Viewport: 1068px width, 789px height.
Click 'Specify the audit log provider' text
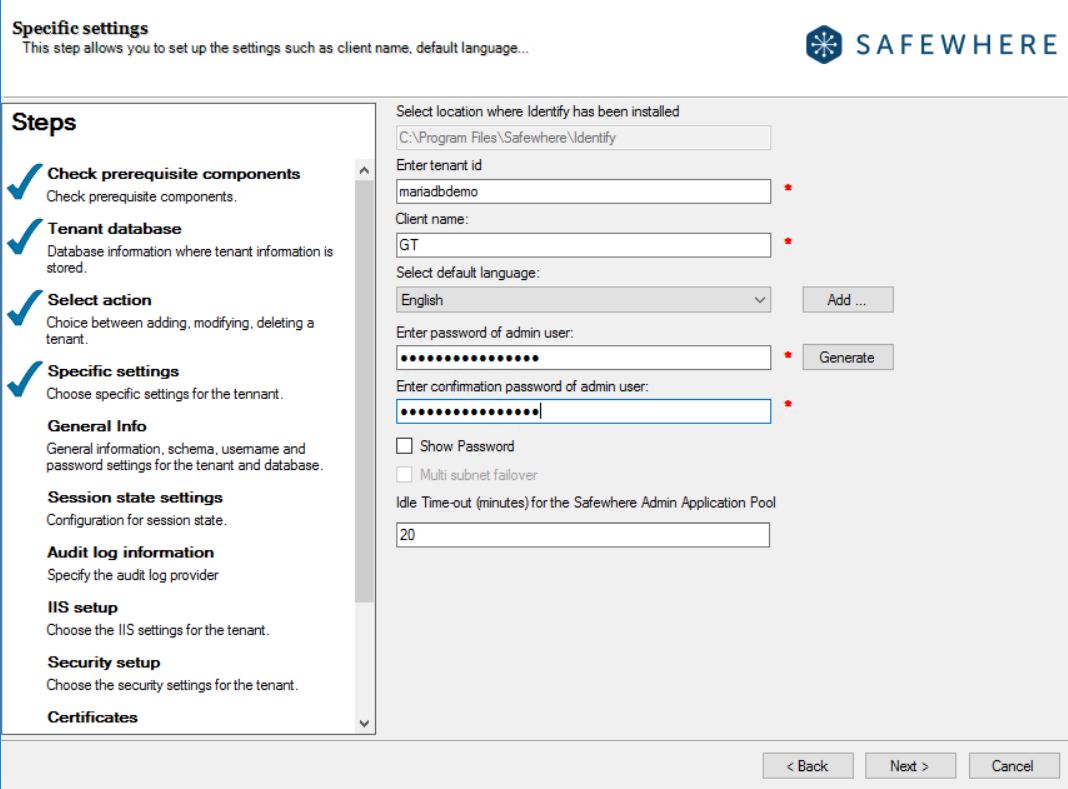133,575
